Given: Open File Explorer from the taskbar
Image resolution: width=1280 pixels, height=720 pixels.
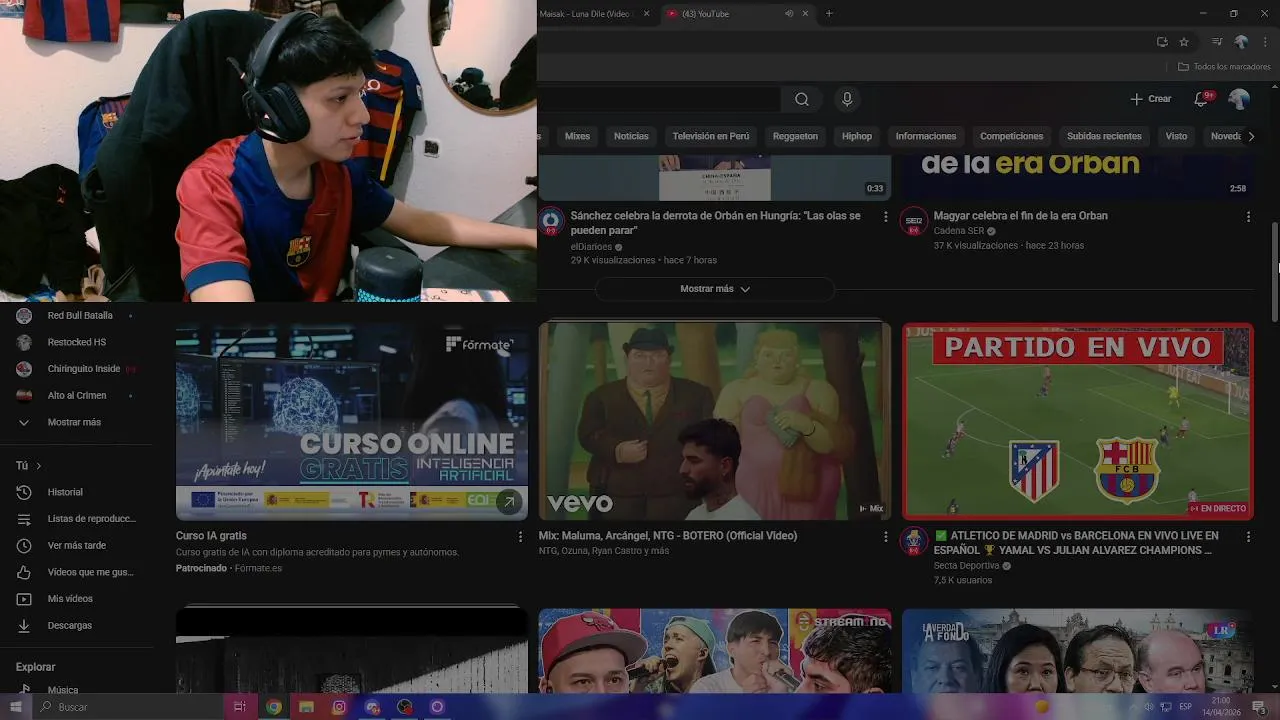Looking at the screenshot, I should point(306,707).
